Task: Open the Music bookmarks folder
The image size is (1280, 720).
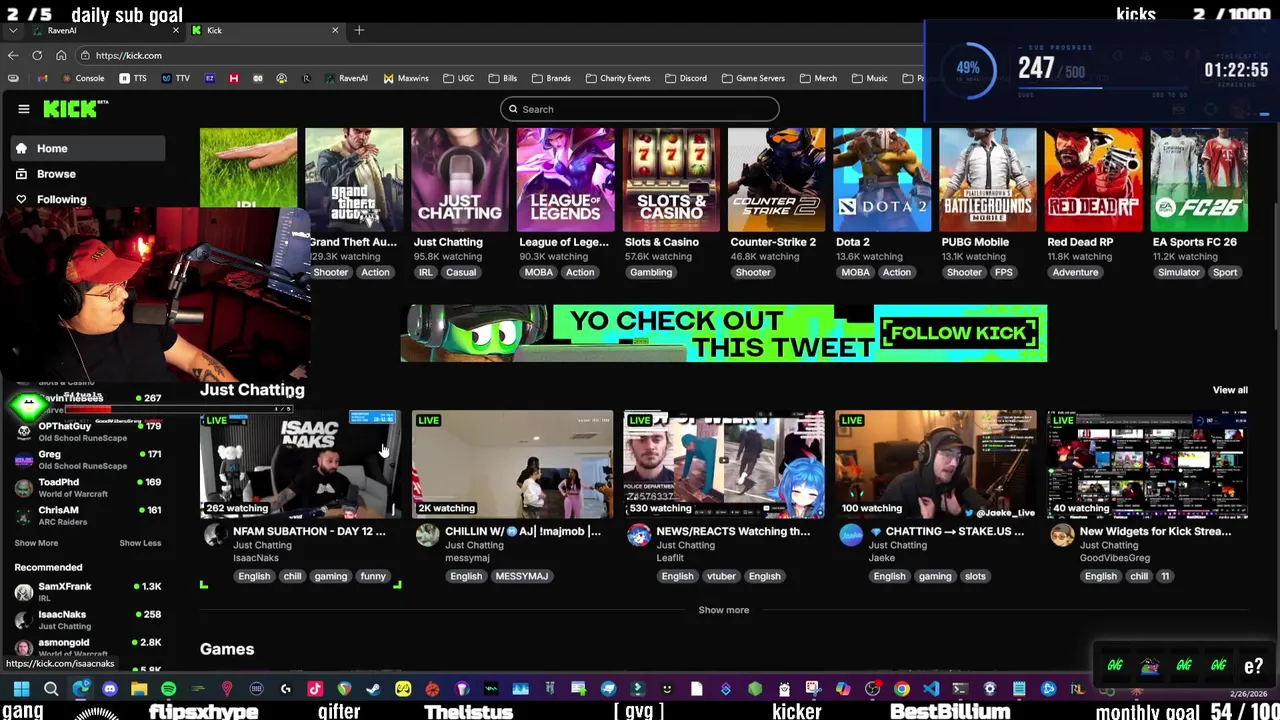Action: (x=869, y=78)
